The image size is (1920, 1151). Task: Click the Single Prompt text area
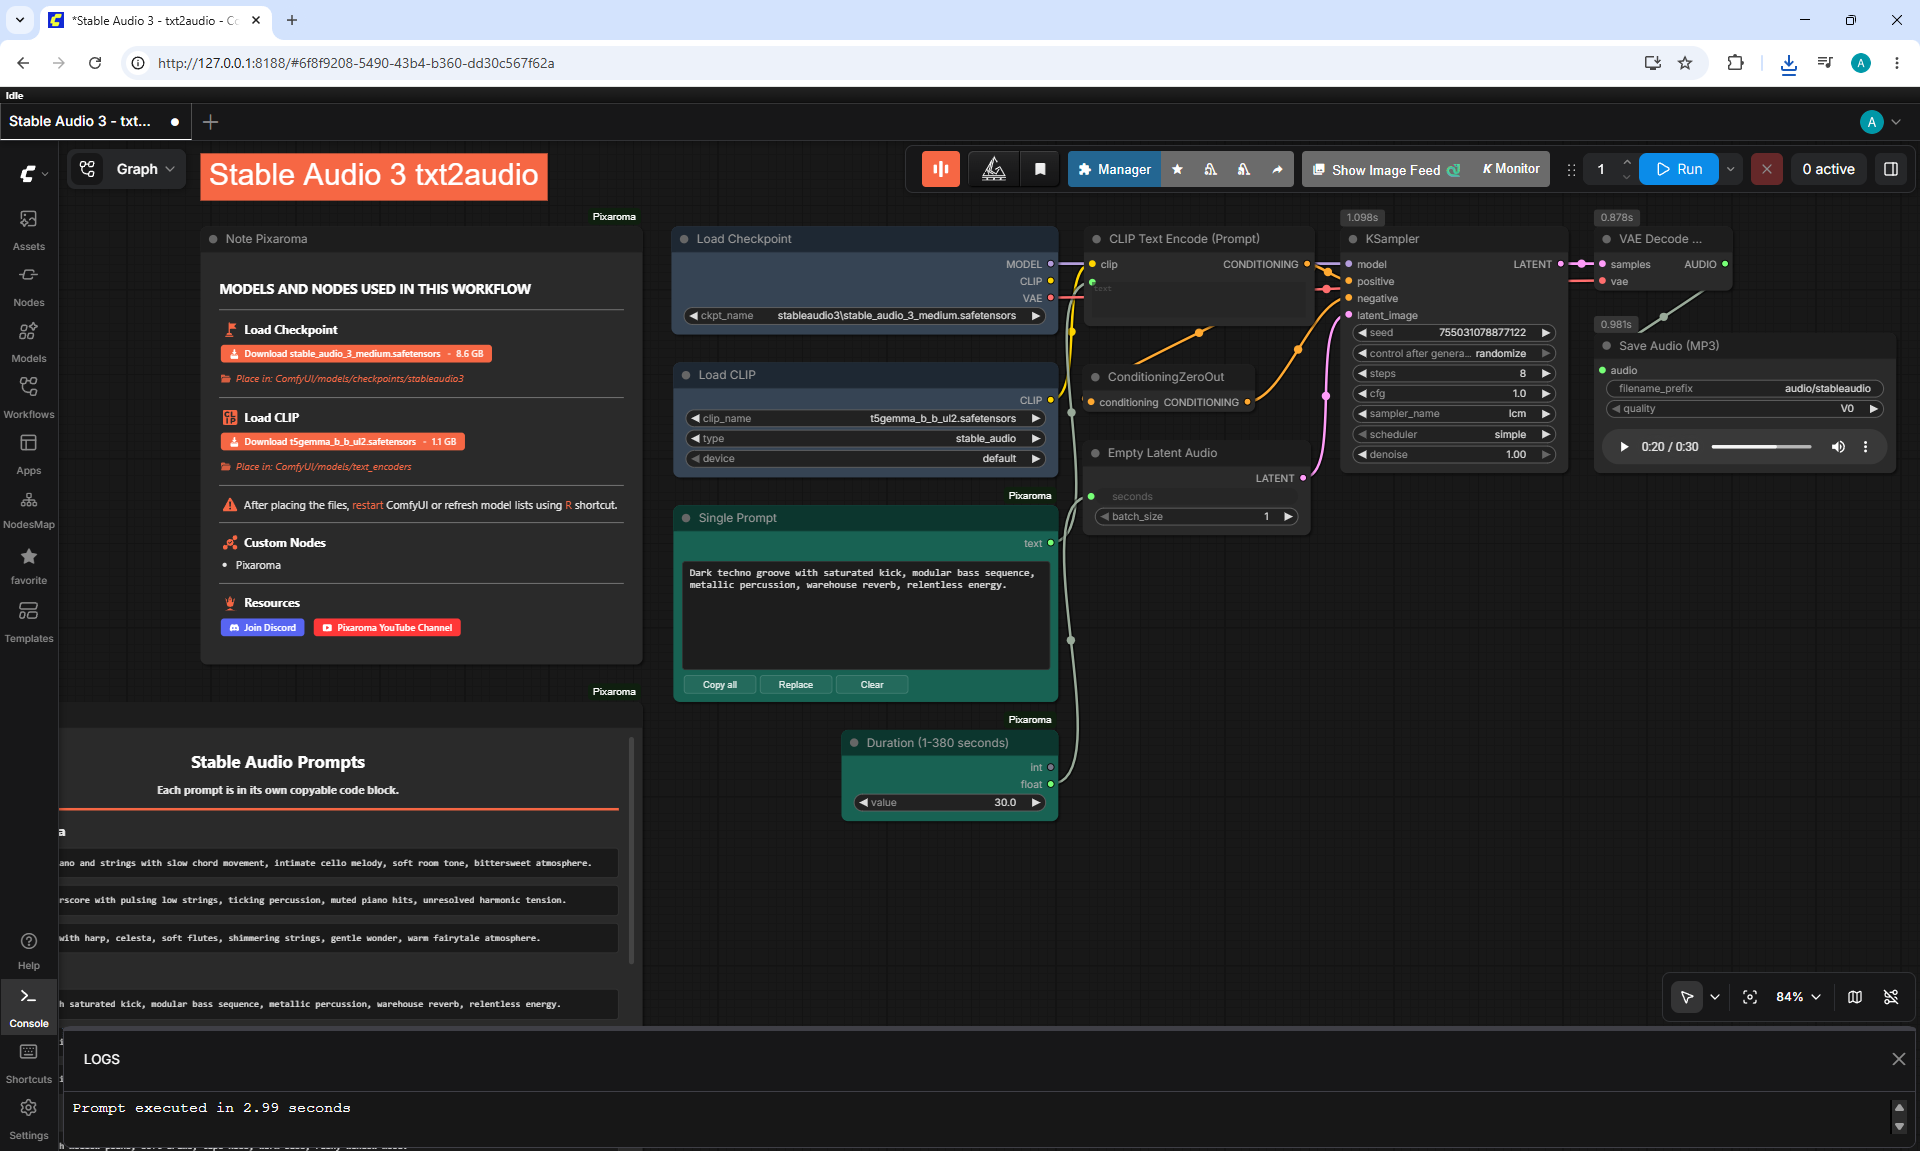point(866,615)
